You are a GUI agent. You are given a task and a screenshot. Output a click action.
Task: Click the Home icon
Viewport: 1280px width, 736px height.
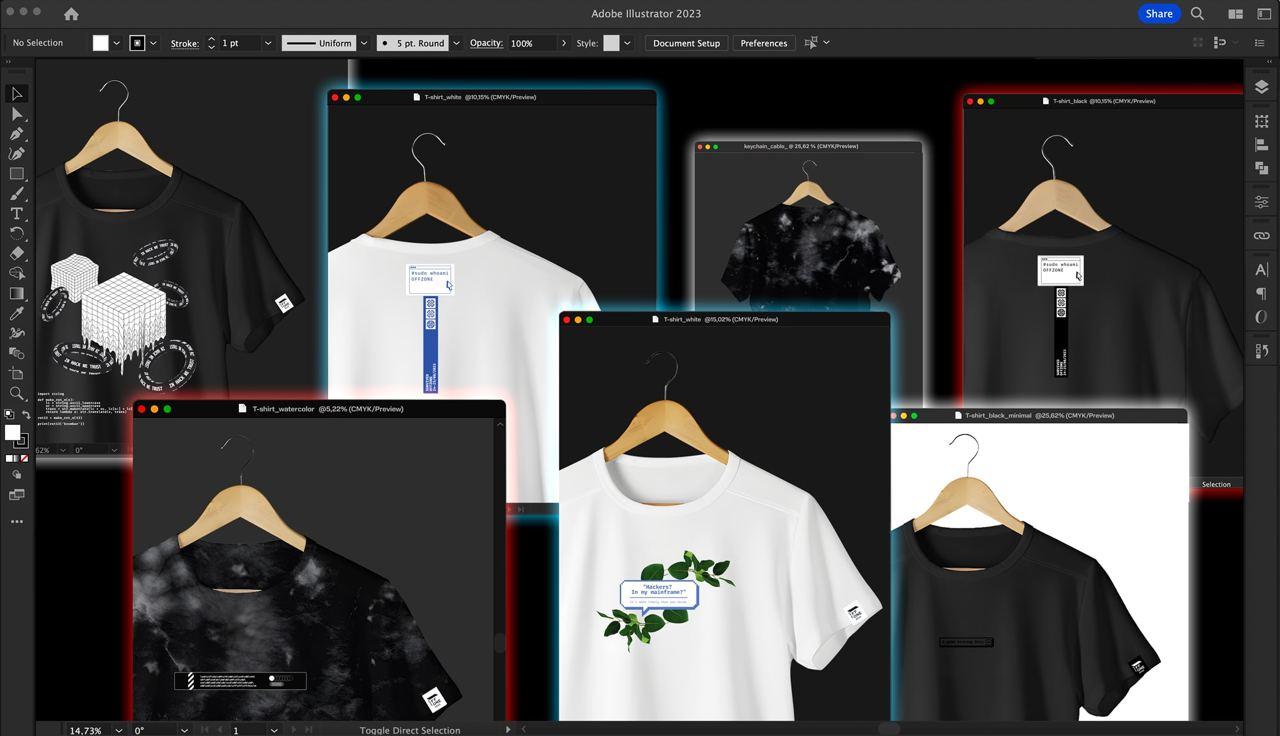tap(71, 14)
